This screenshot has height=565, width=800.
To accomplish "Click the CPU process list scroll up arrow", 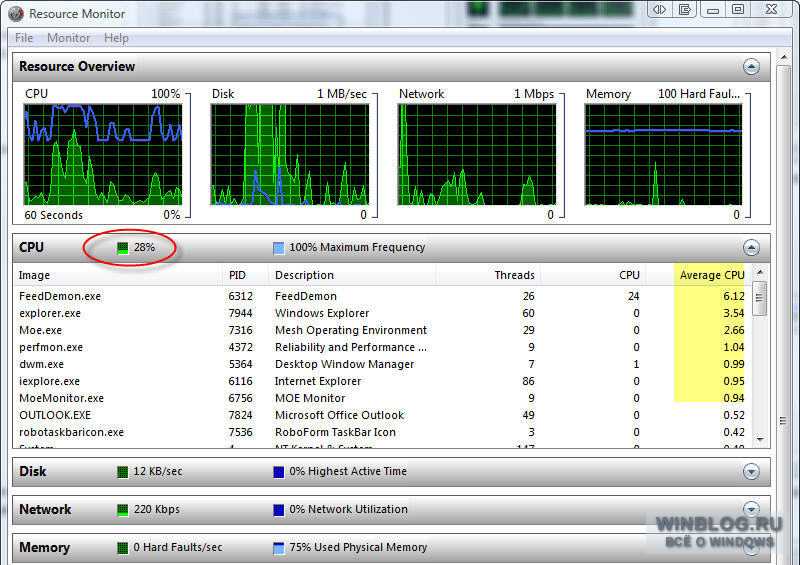I will 760,273.
